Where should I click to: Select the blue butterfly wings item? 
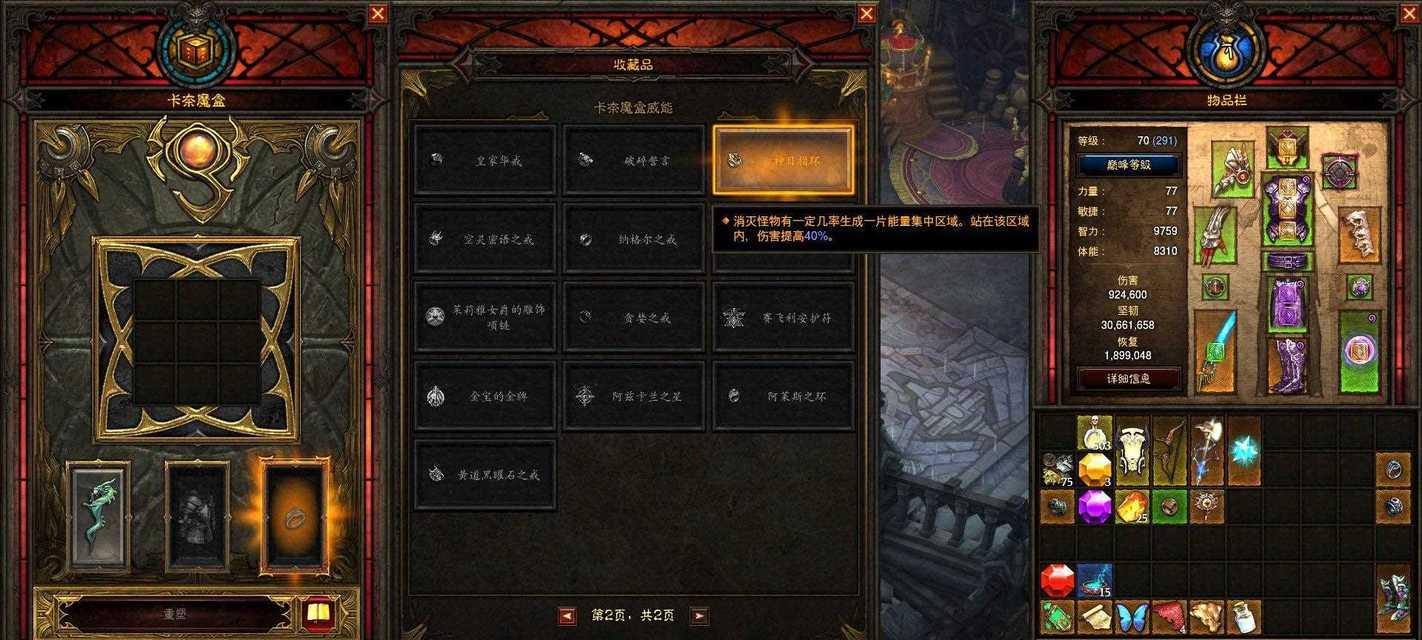[x=1132, y=616]
